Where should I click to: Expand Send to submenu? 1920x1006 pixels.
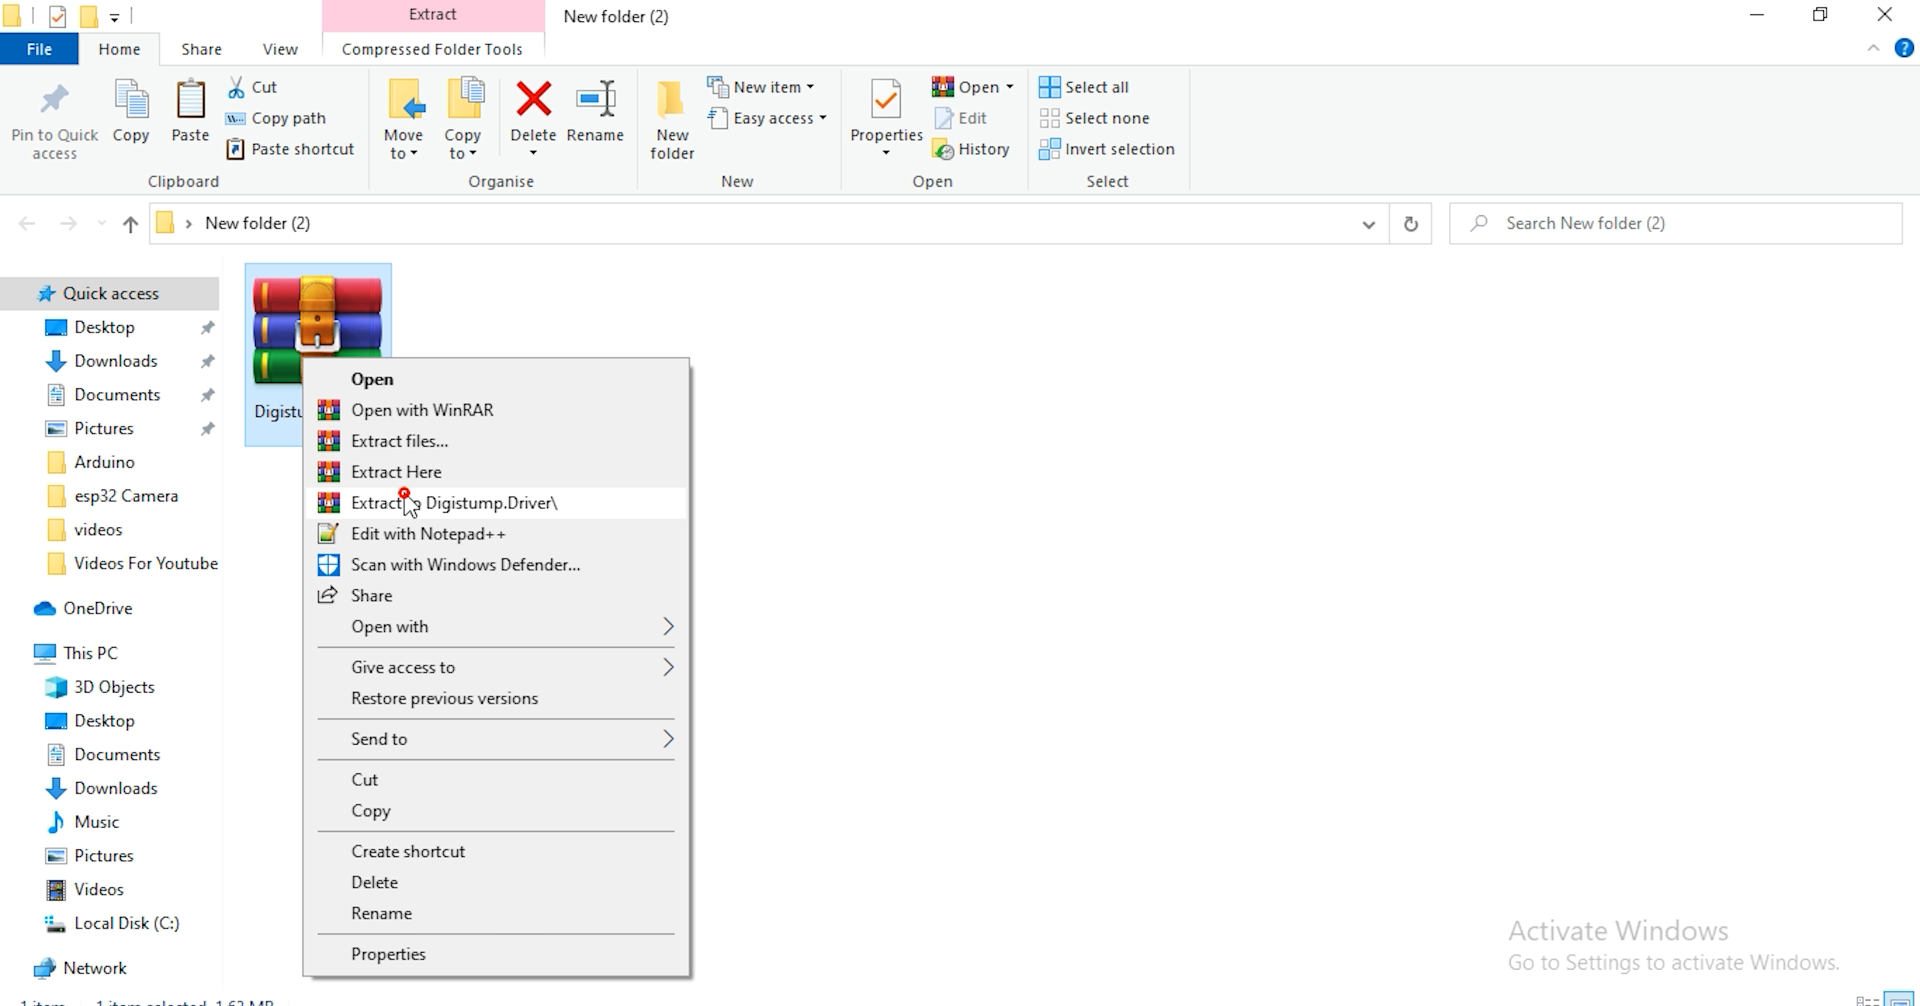pos(496,739)
